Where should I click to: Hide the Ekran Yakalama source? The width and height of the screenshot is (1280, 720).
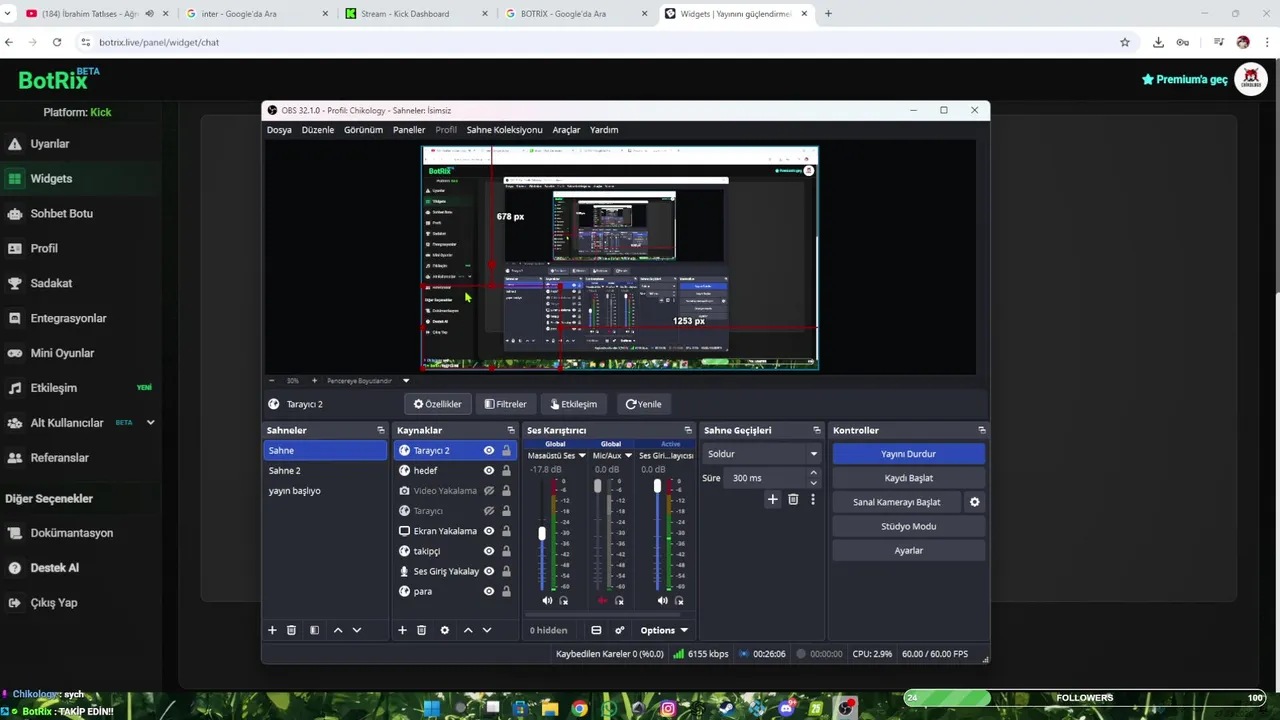tap(489, 531)
